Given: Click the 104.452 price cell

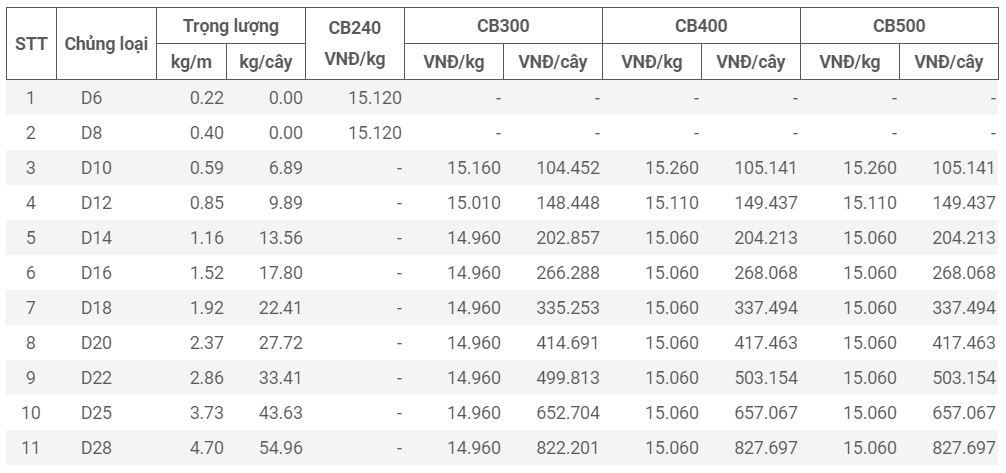Looking at the screenshot, I should [568, 168].
